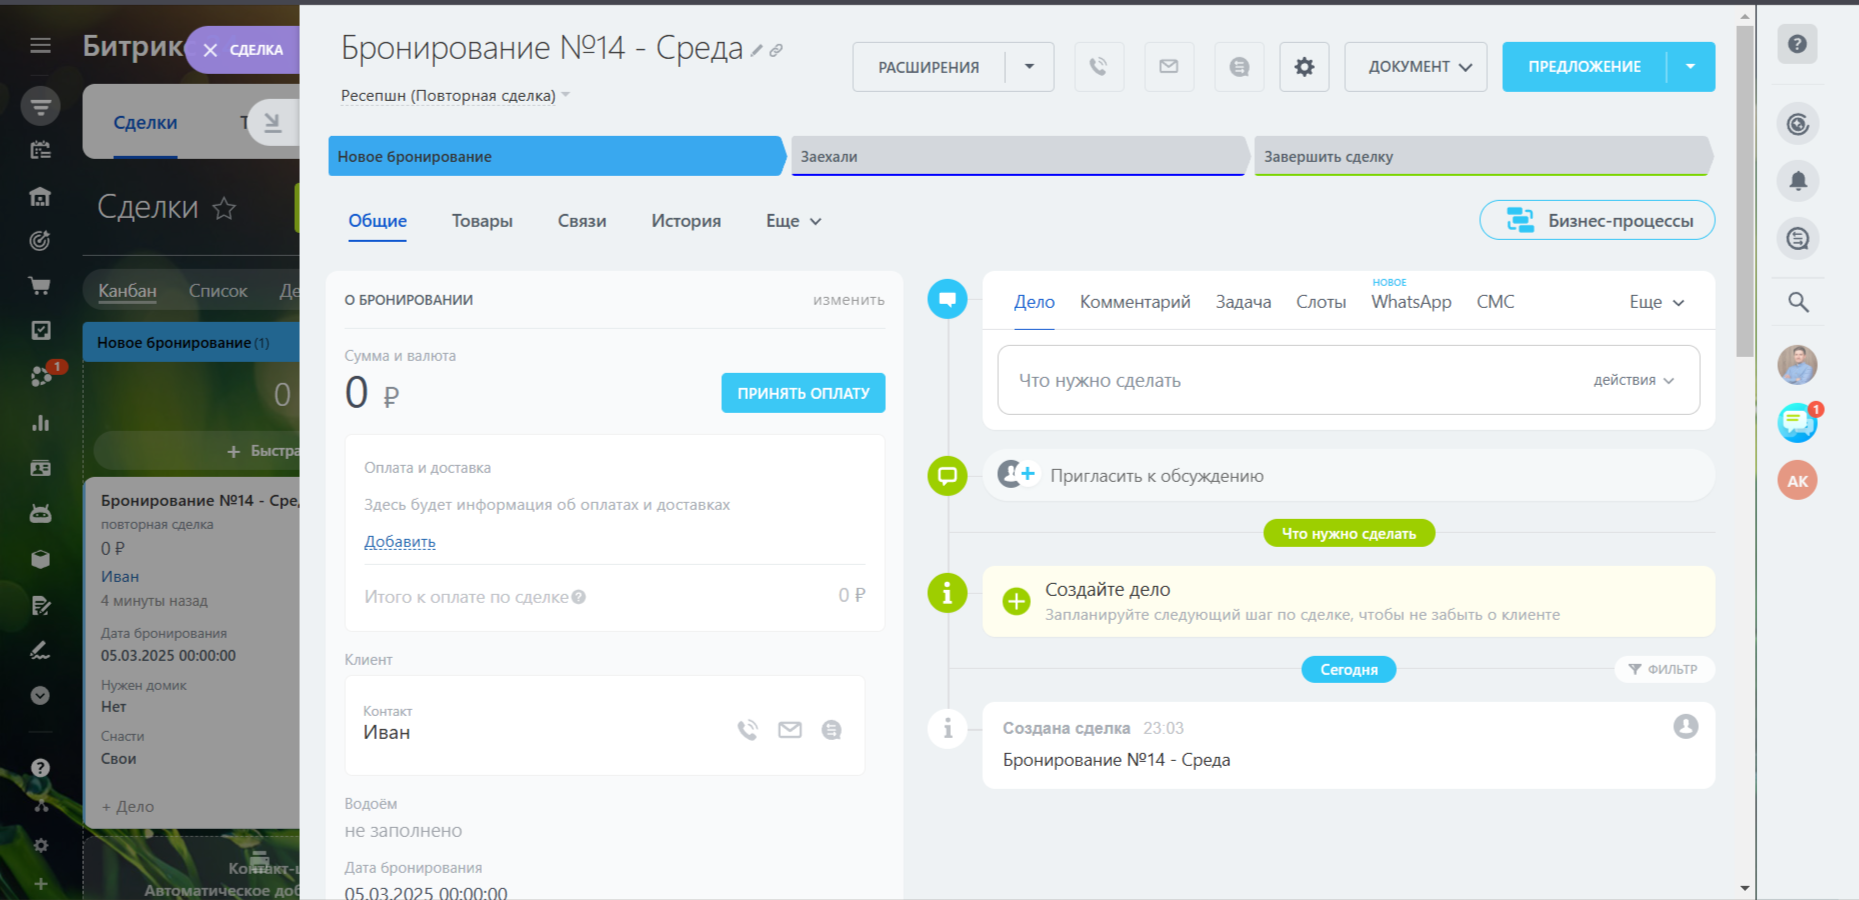Click the phone call icon in deal header

[x=1098, y=67]
